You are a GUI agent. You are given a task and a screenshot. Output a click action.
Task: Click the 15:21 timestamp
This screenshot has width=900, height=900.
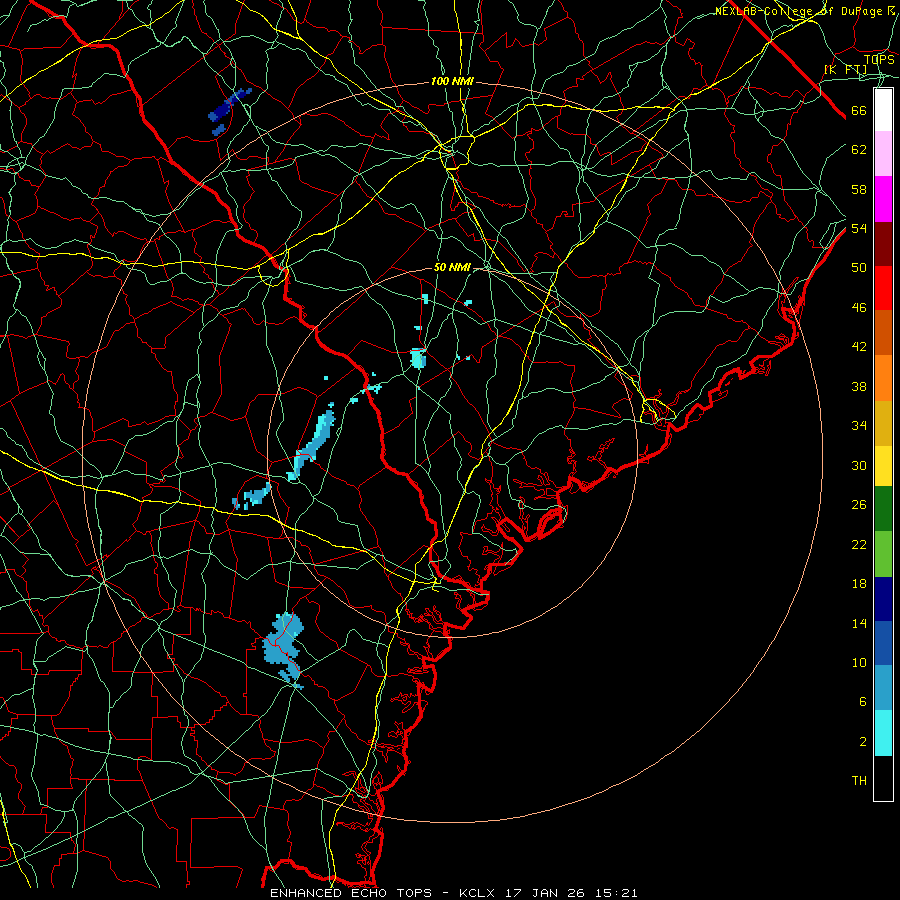616,893
